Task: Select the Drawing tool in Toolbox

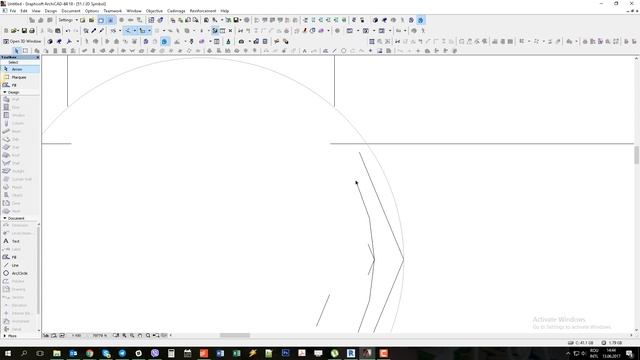Action: click(19, 289)
